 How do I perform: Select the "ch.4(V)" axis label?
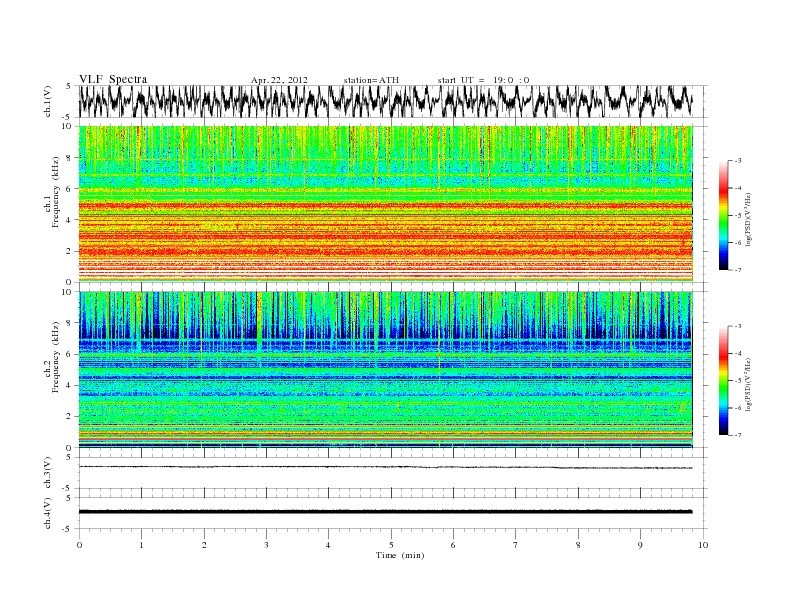point(48,513)
